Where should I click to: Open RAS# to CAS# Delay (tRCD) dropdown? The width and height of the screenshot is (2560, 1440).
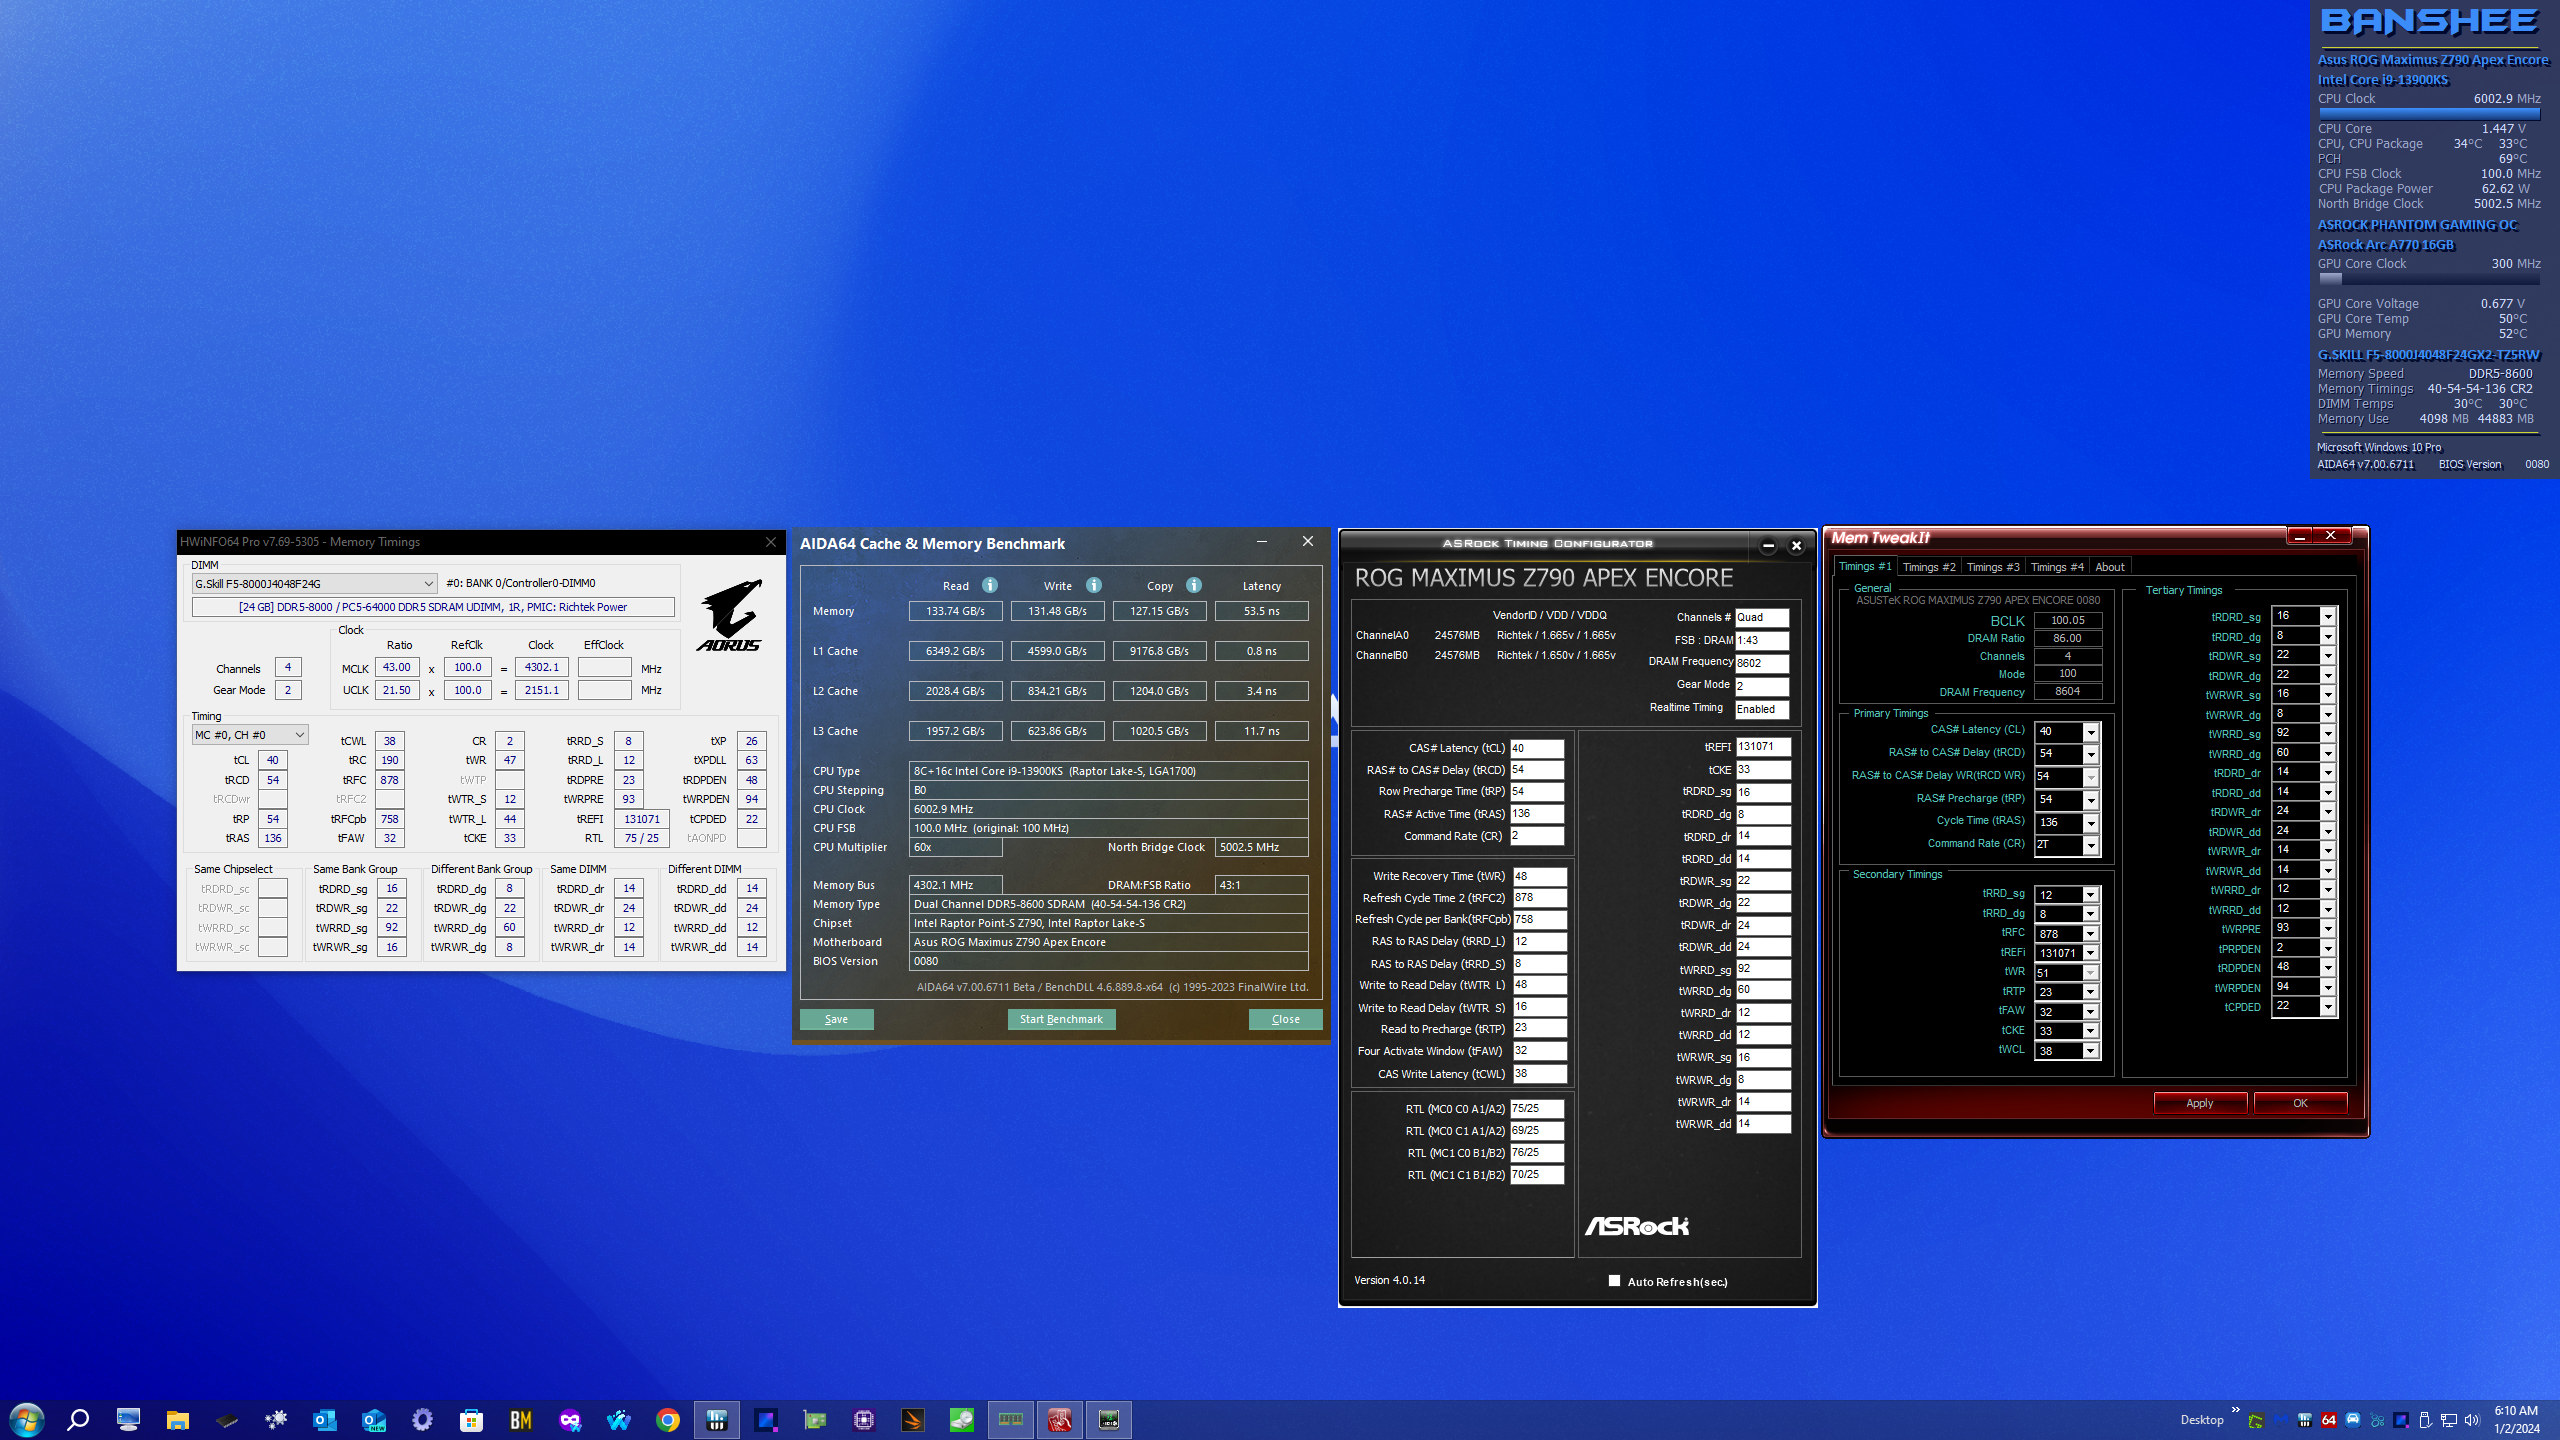(x=2090, y=754)
